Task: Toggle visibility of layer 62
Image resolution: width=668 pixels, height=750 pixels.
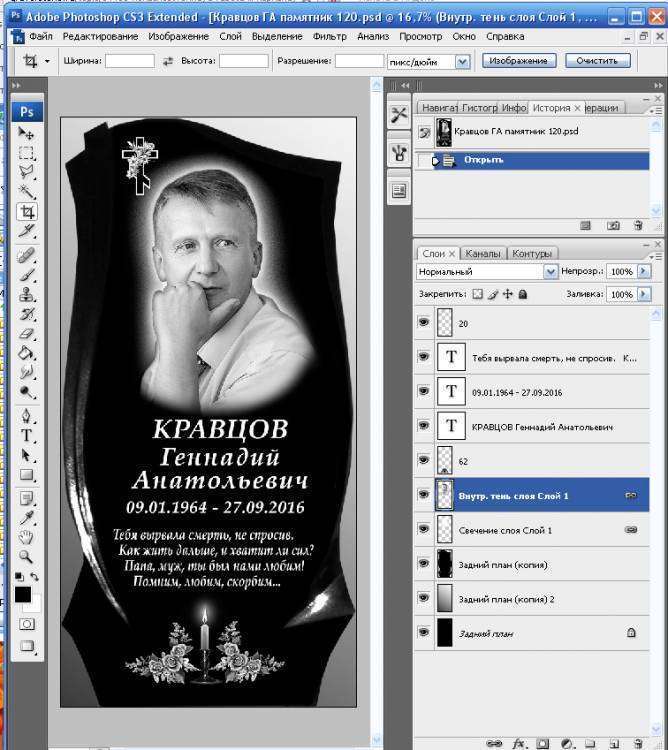Action: (424, 461)
